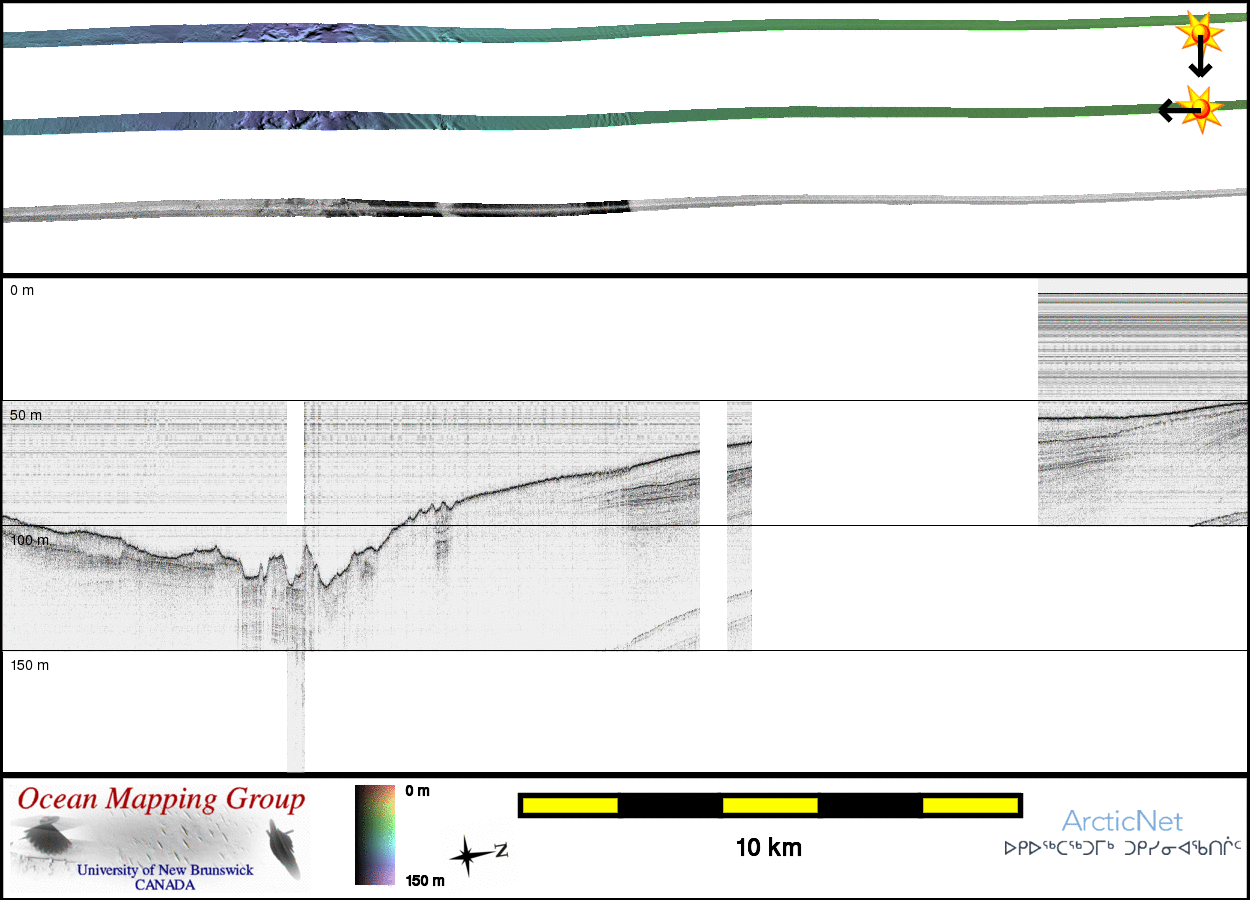Click the 50 m depth label
Screen dimensions: 1250x900
click(x=27, y=415)
